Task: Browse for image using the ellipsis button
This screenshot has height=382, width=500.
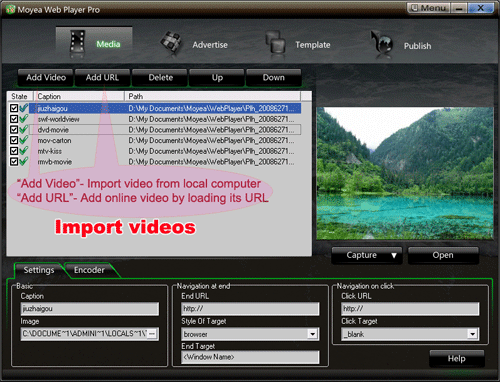Action: coord(152,334)
